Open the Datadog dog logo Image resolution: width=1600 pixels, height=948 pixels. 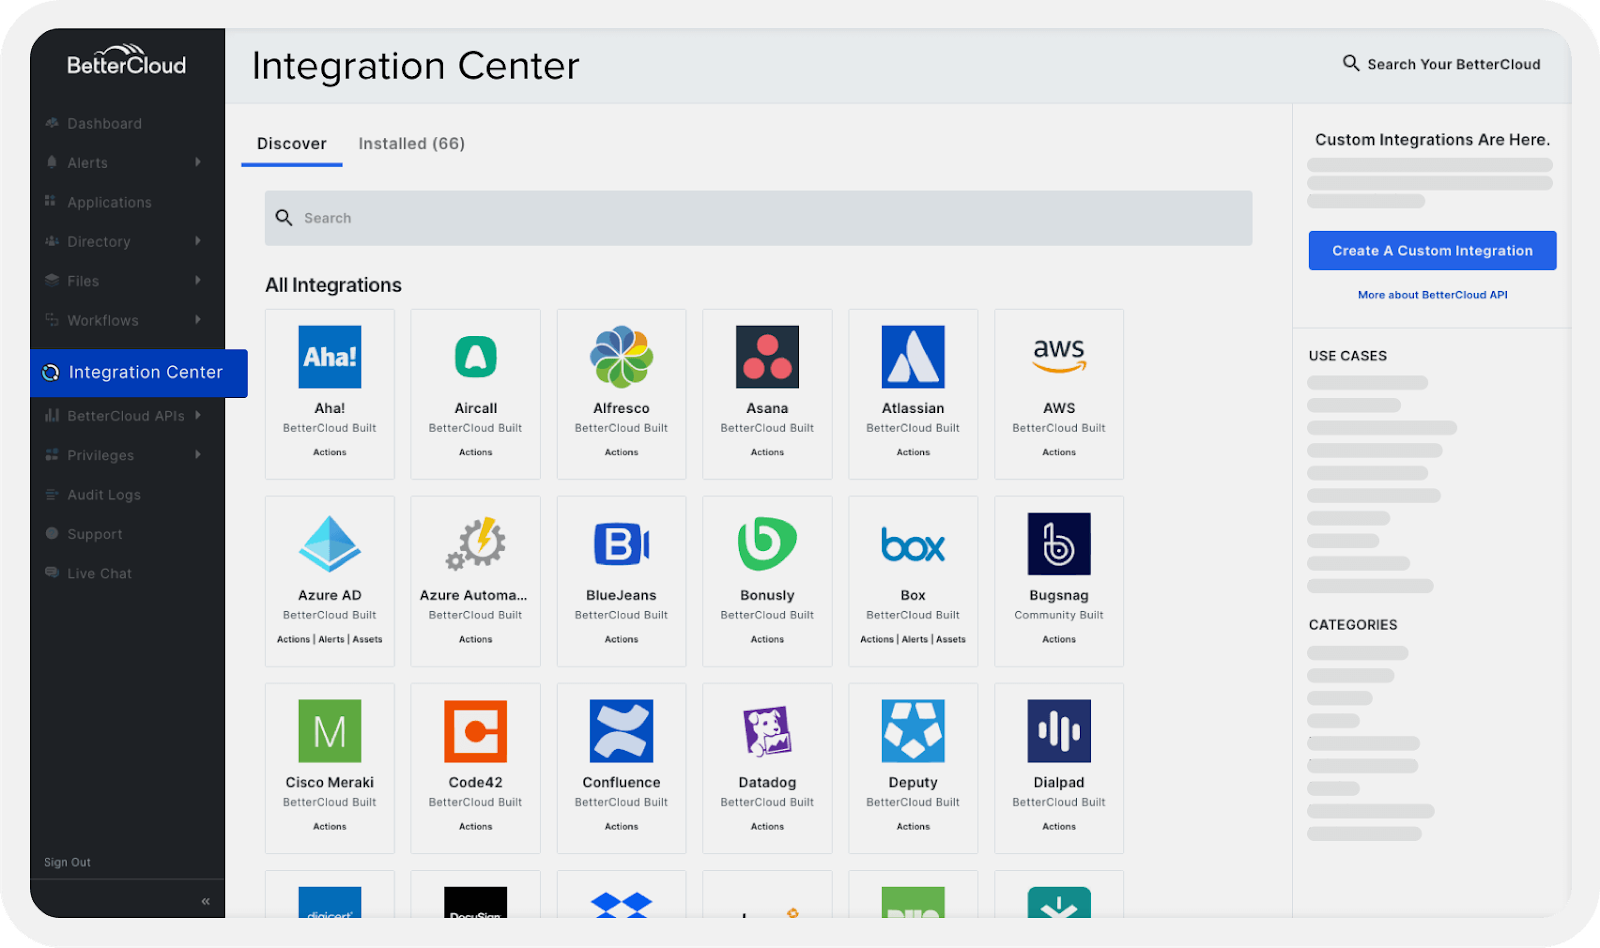tap(768, 731)
